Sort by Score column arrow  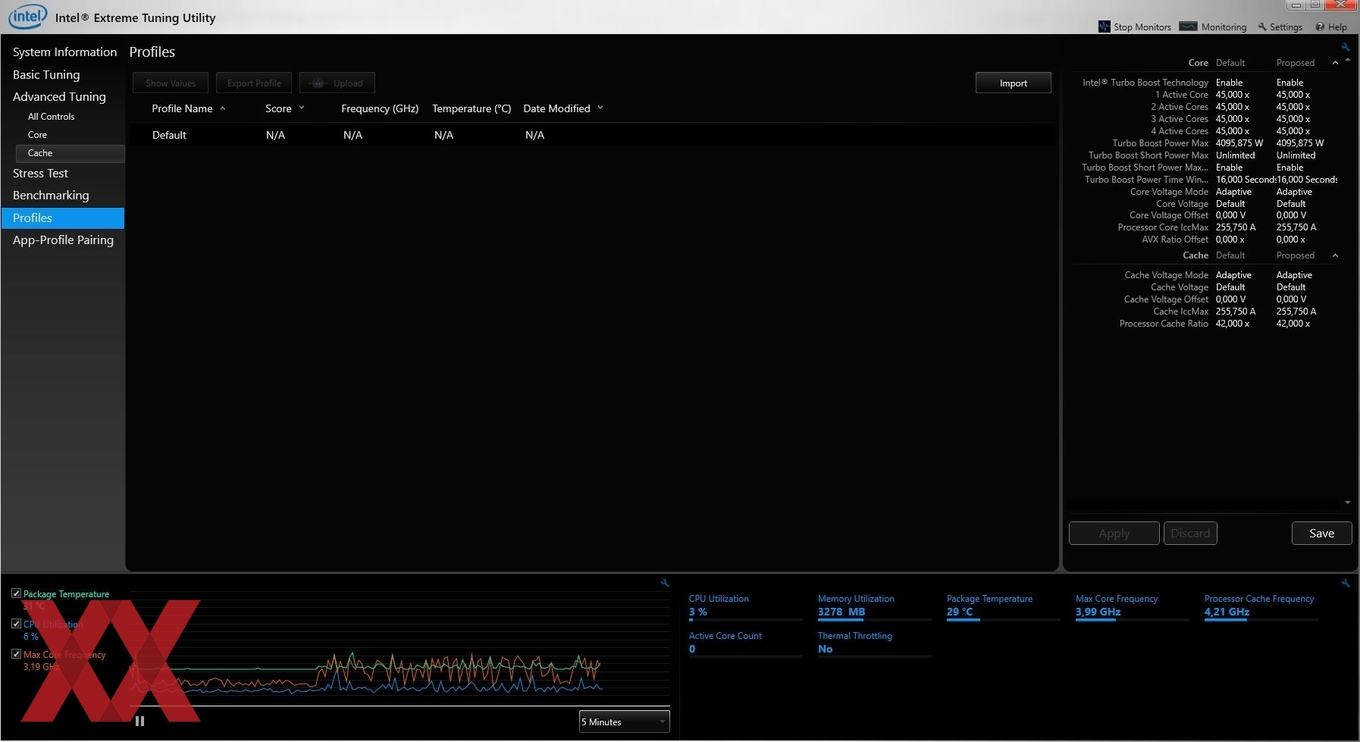coord(301,108)
